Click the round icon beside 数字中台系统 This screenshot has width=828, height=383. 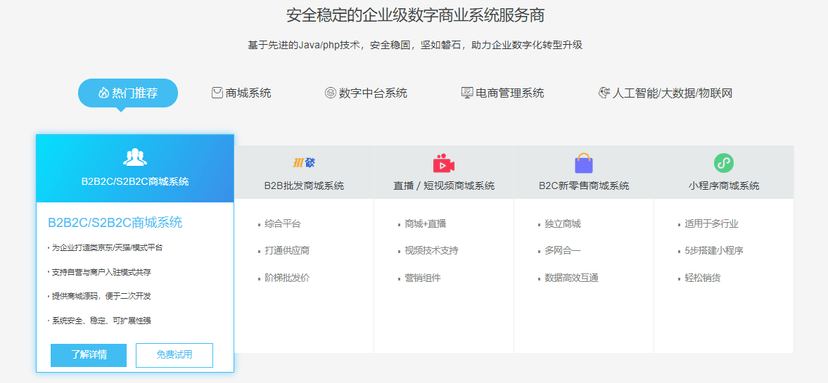point(330,94)
